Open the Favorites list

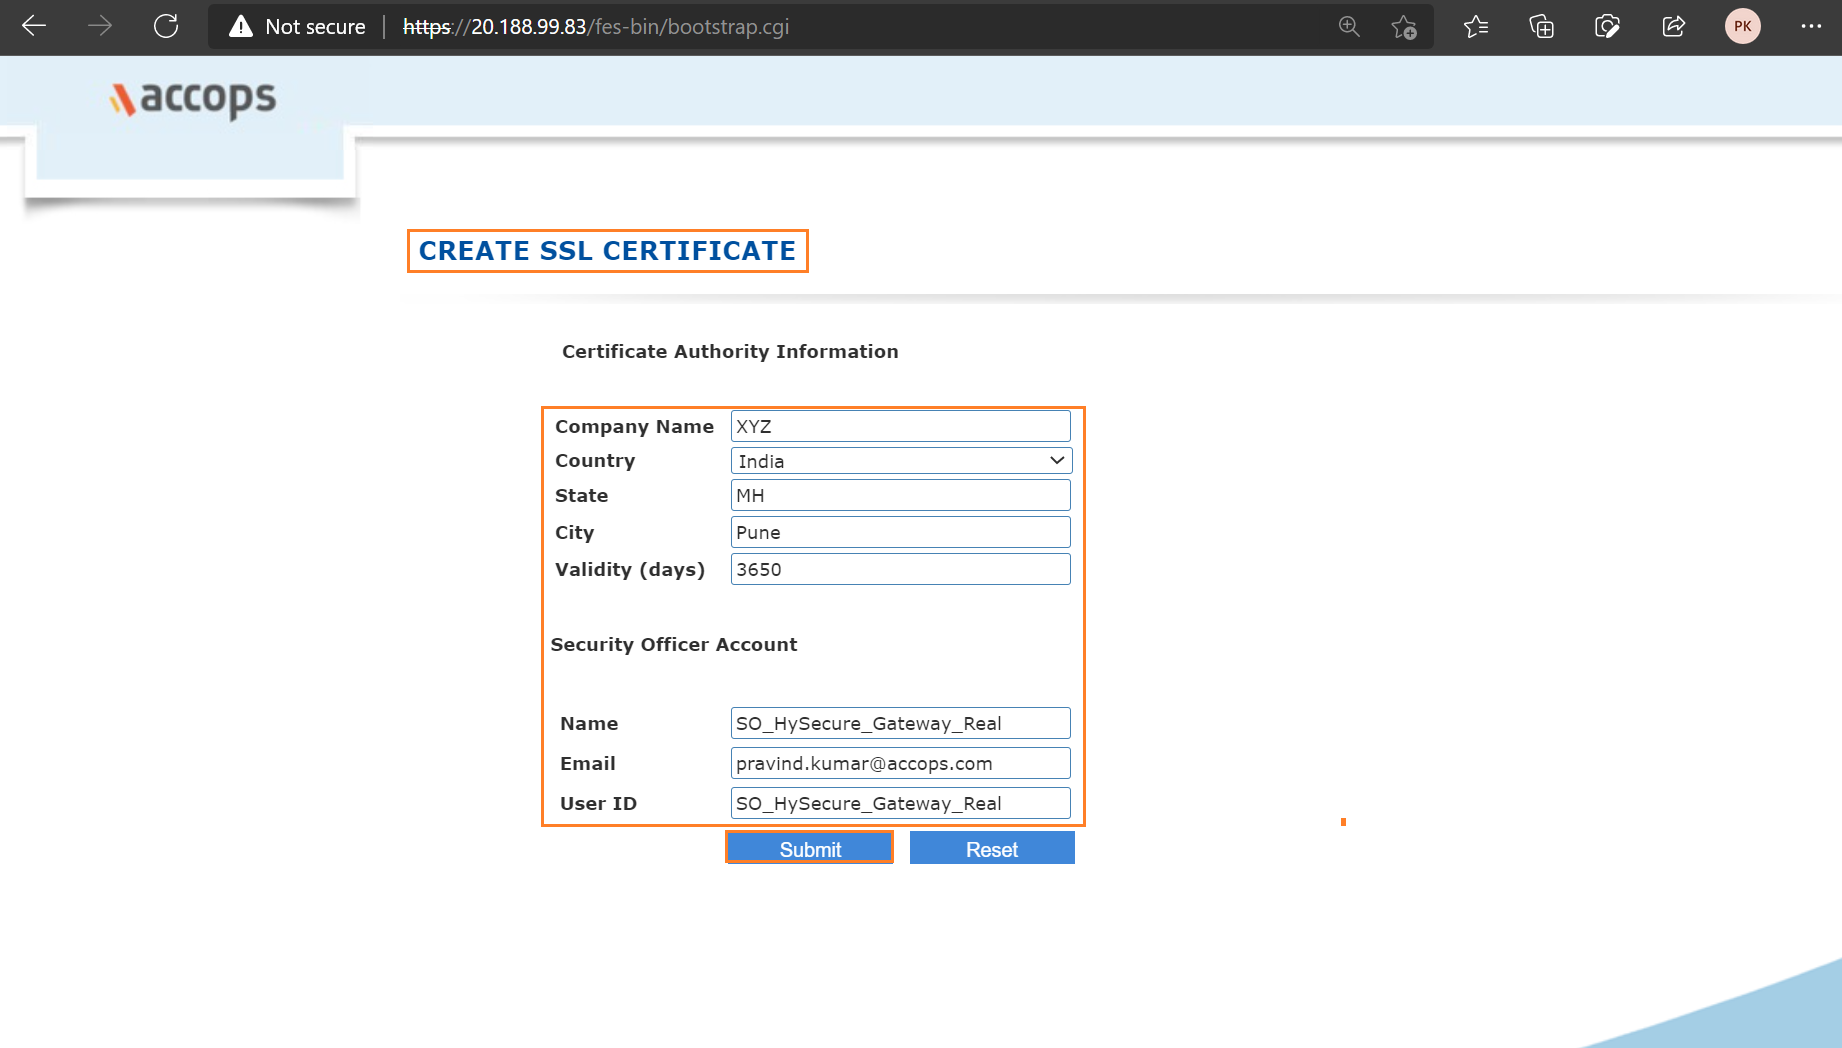coord(1476,27)
